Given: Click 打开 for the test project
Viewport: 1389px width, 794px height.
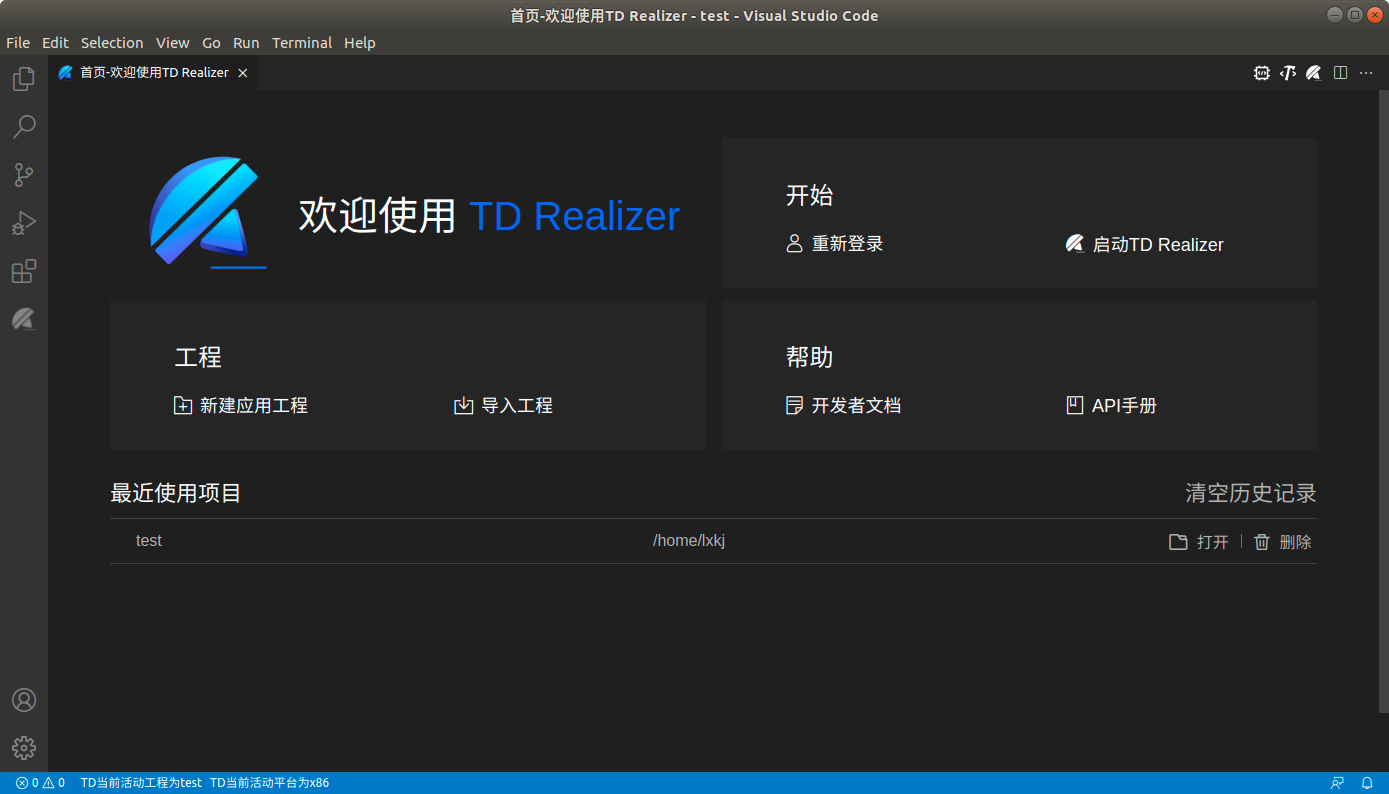Looking at the screenshot, I should click(x=1200, y=542).
